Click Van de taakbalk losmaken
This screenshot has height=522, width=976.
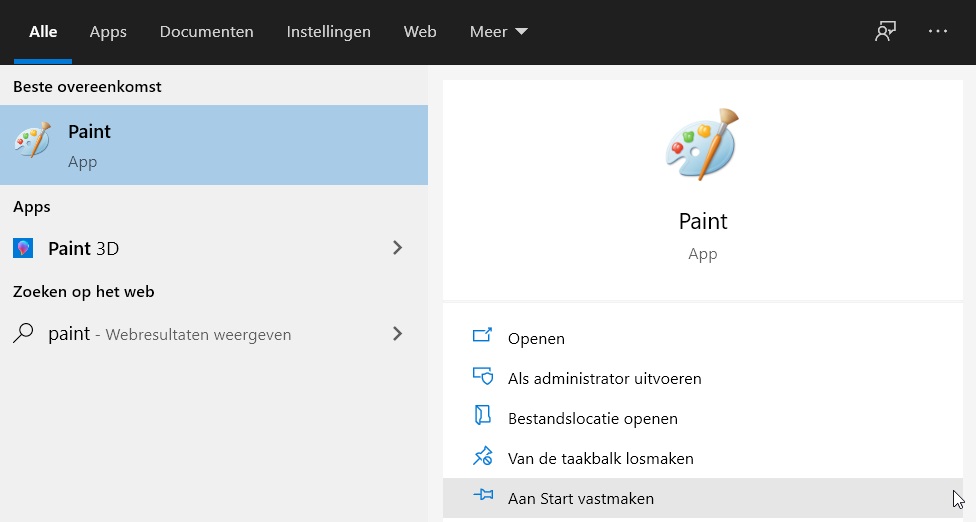coord(600,458)
